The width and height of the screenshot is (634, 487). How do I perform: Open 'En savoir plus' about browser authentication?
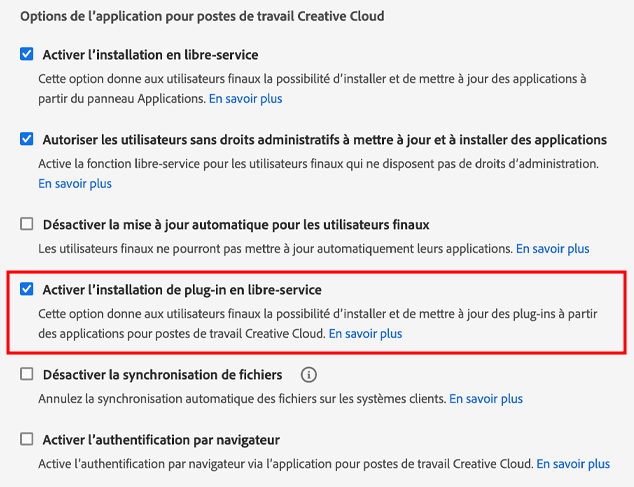(573, 464)
